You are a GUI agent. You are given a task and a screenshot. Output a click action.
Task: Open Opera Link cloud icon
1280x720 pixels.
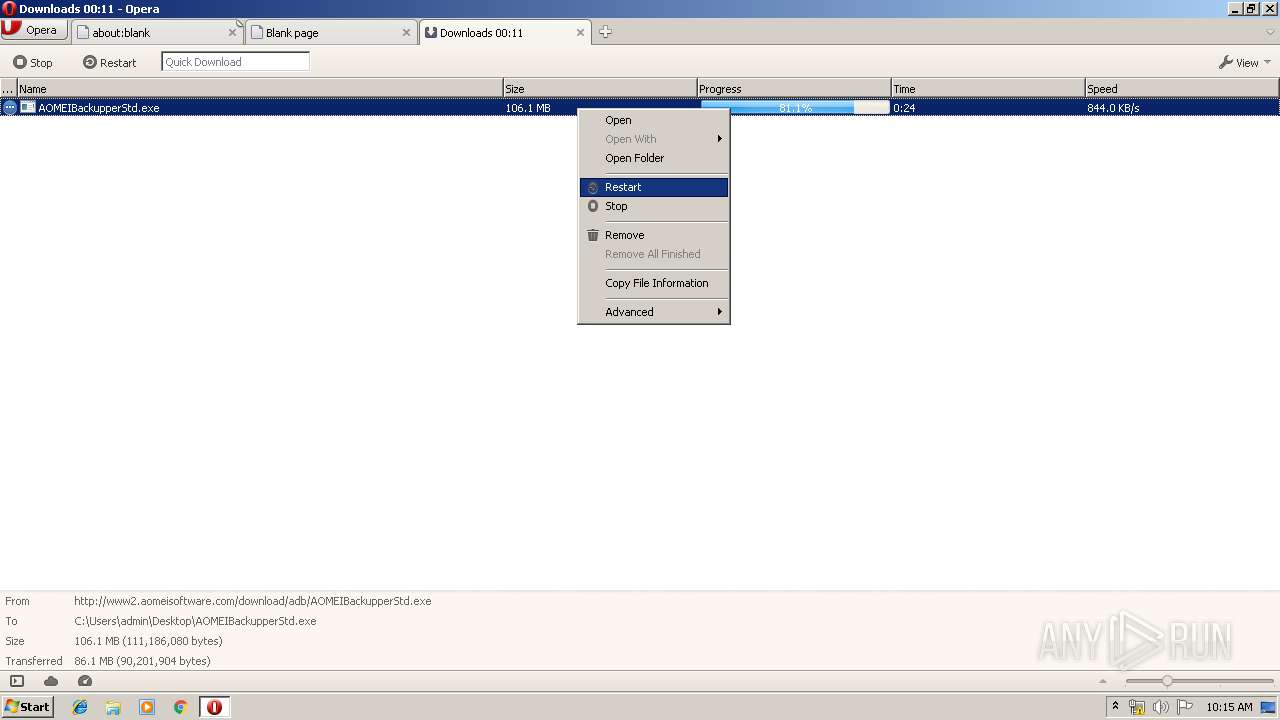click(51, 681)
